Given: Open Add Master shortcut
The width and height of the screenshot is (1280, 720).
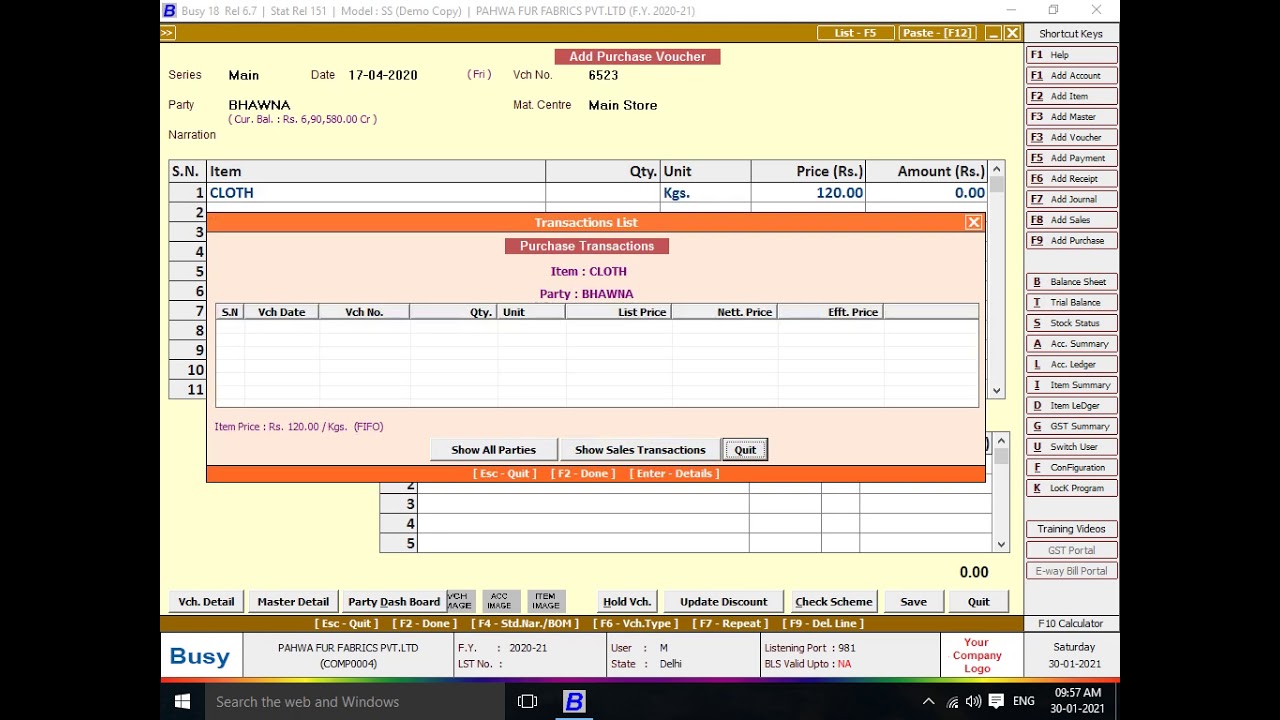Looking at the screenshot, I should click(x=1072, y=117).
